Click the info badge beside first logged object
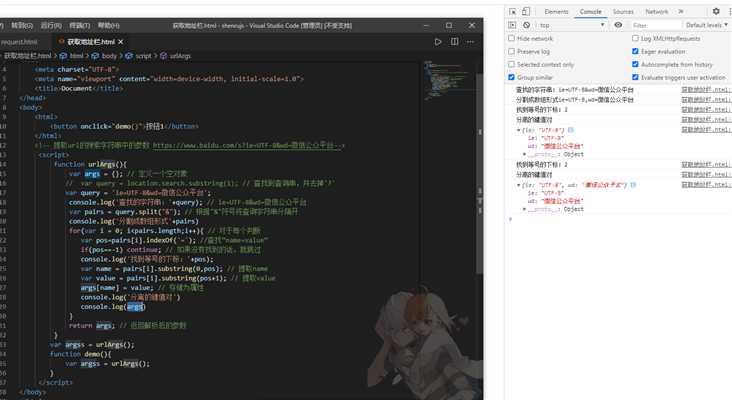This screenshot has width=732, height=400. [570, 130]
